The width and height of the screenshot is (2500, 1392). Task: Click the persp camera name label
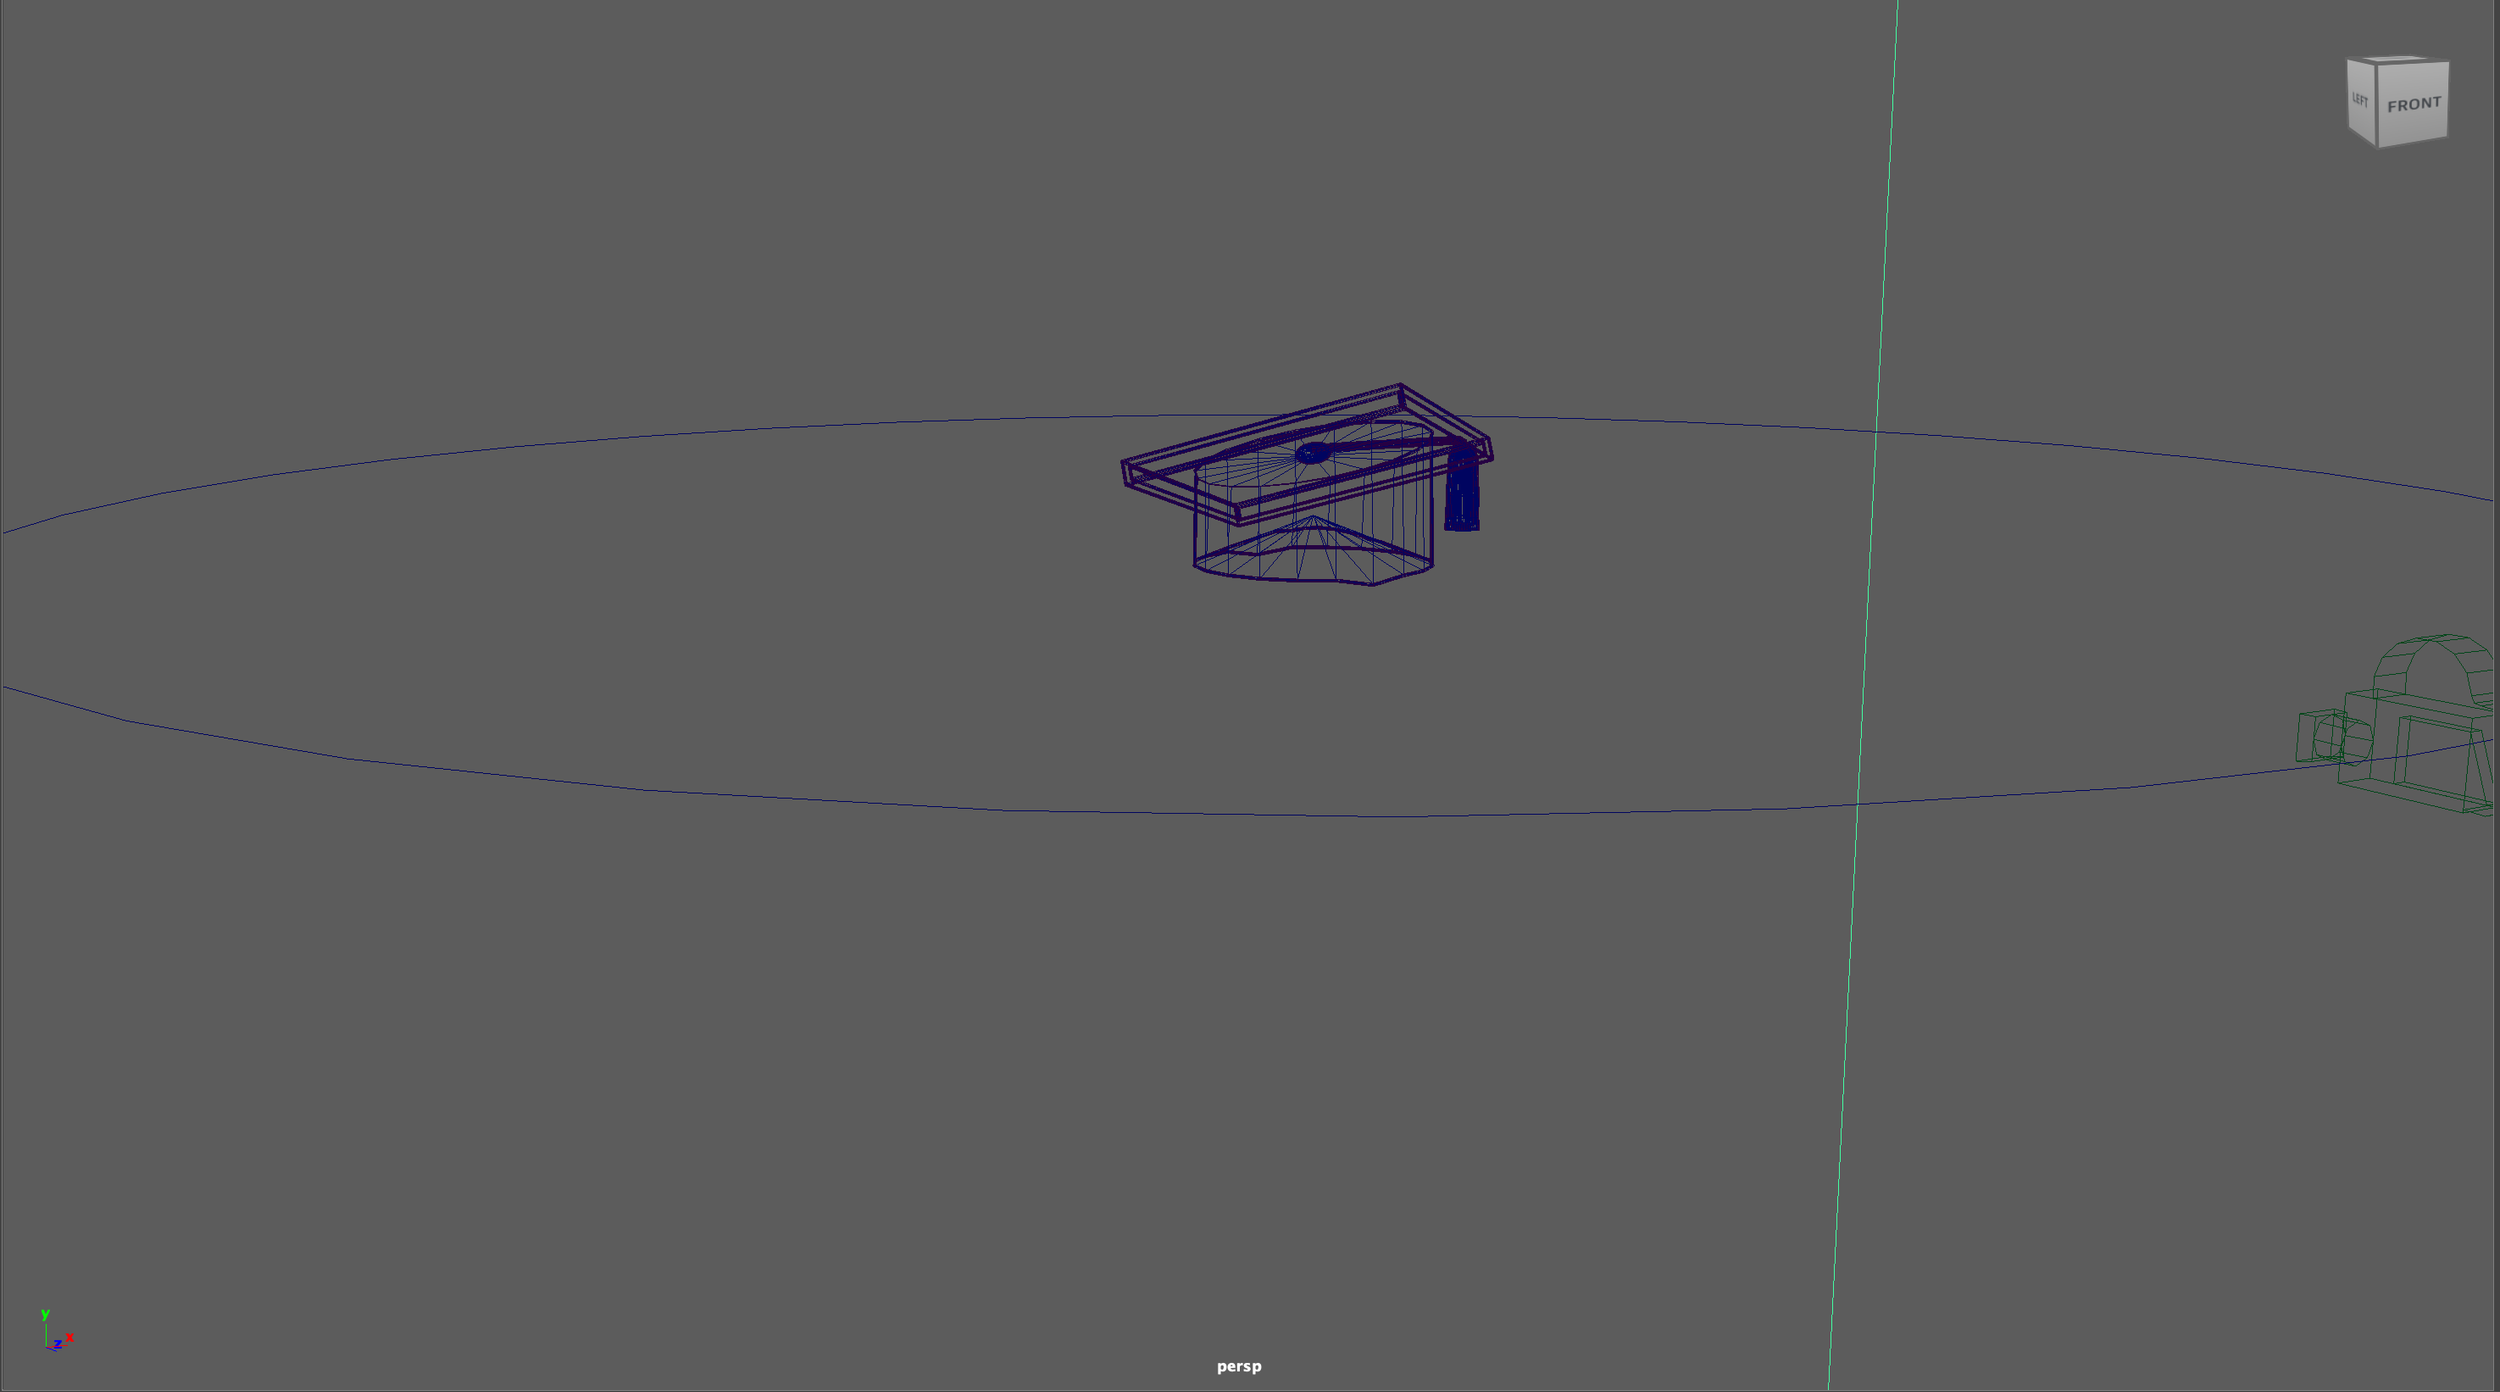(1238, 1366)
